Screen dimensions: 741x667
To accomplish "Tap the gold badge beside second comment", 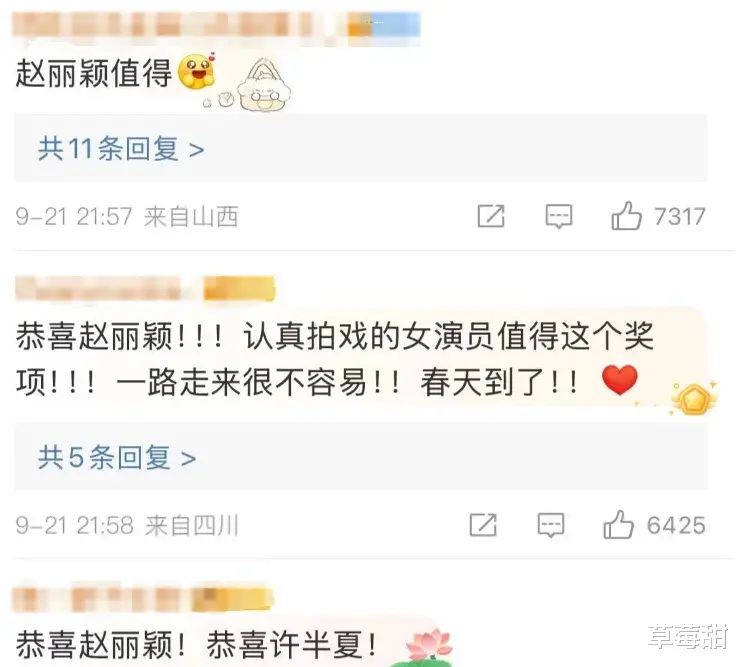I will pos(694,398).
